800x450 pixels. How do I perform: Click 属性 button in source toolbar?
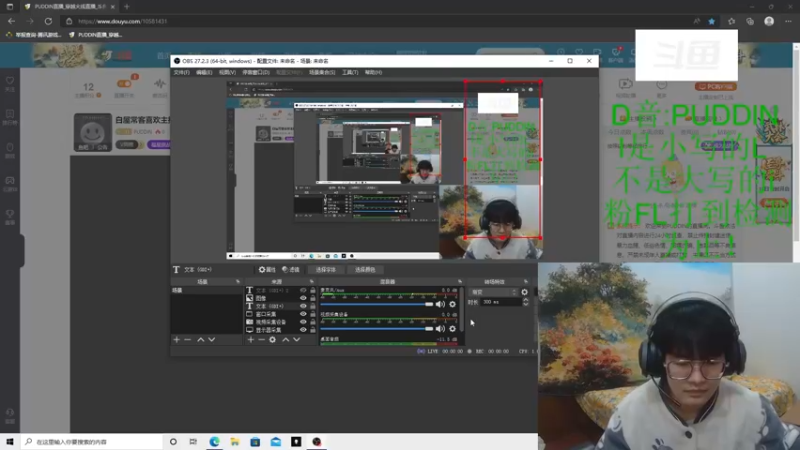[267, 269]
